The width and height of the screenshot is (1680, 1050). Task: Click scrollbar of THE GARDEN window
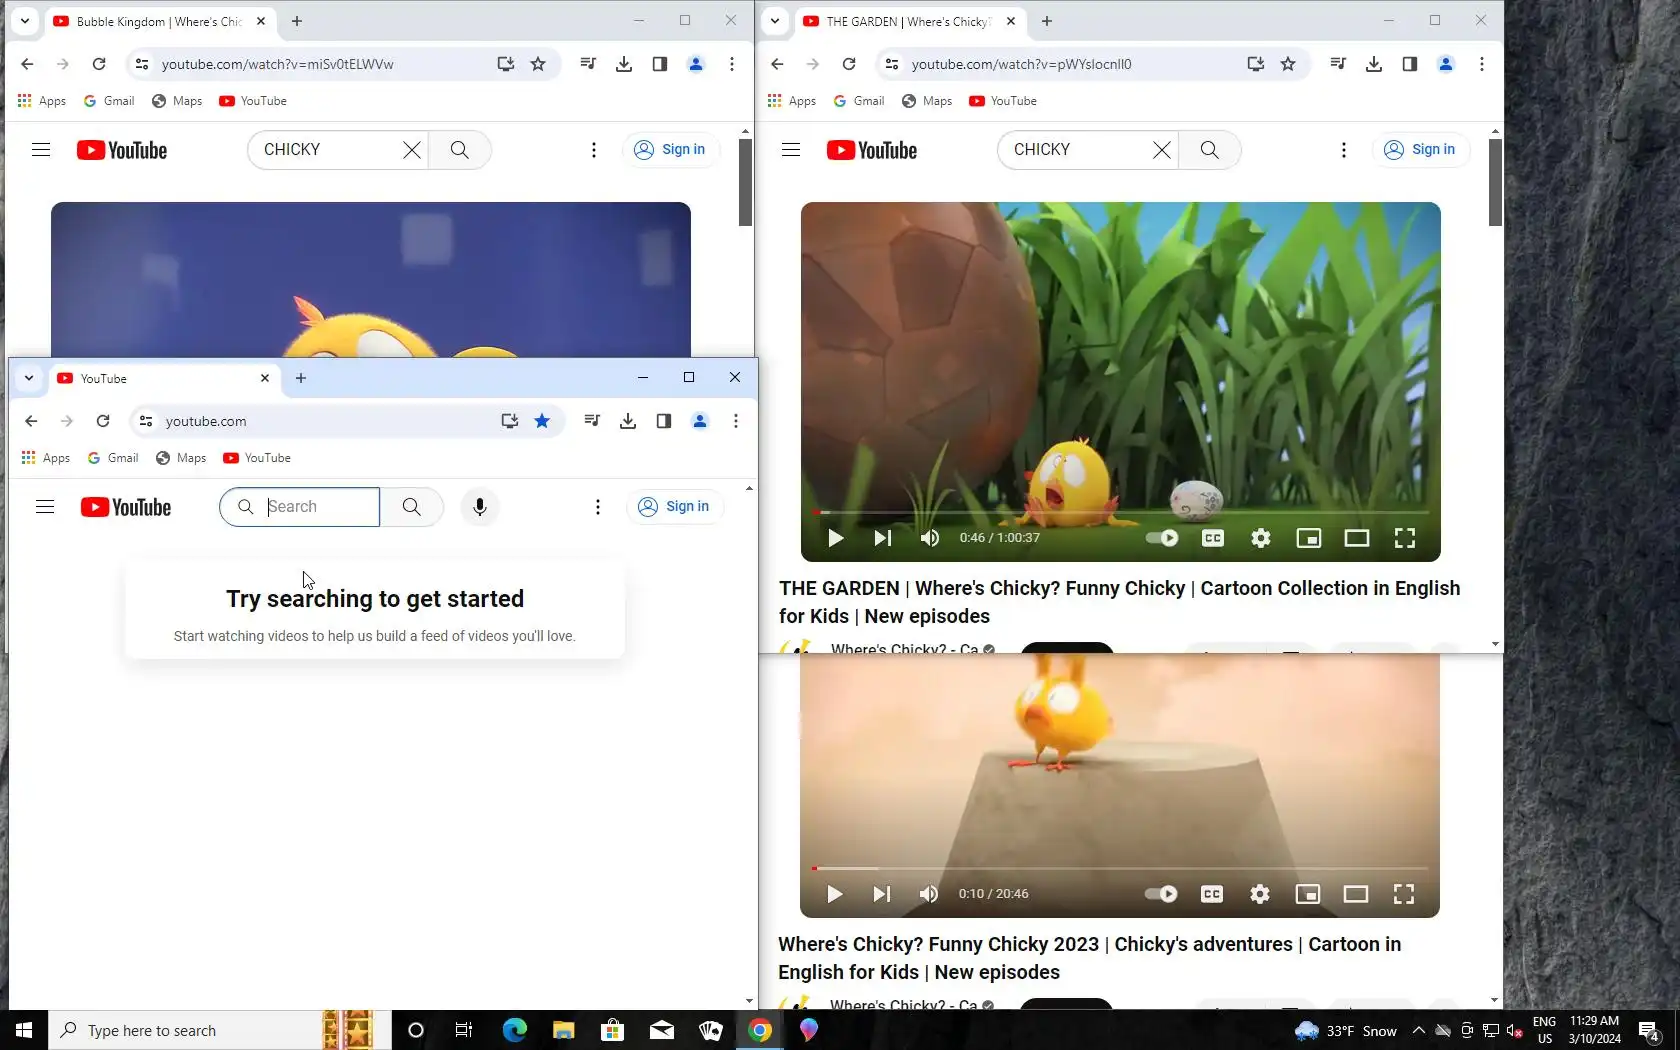1495,182
